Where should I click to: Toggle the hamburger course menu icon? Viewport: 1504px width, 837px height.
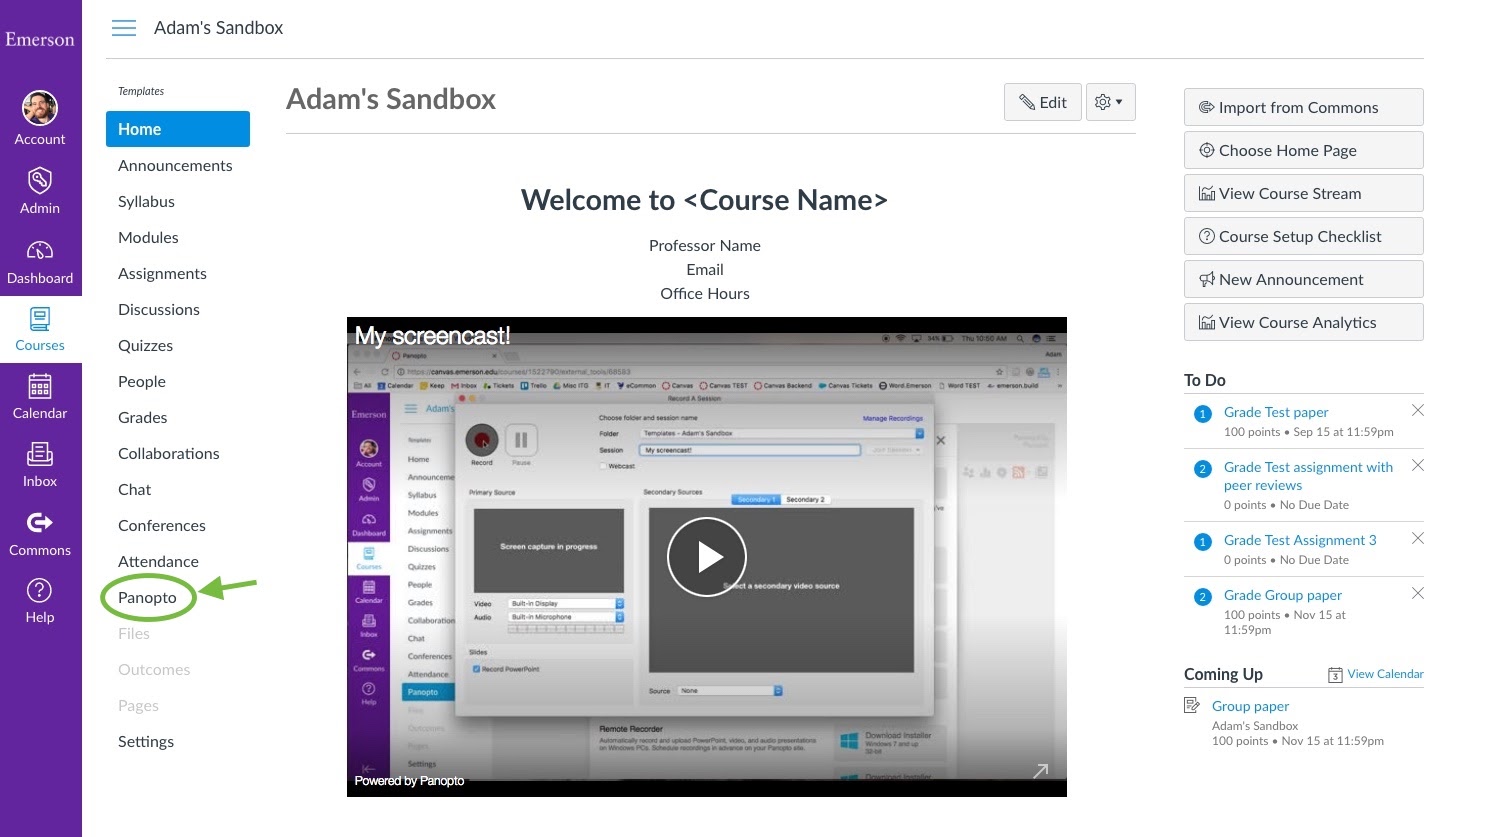pos(124,28)
